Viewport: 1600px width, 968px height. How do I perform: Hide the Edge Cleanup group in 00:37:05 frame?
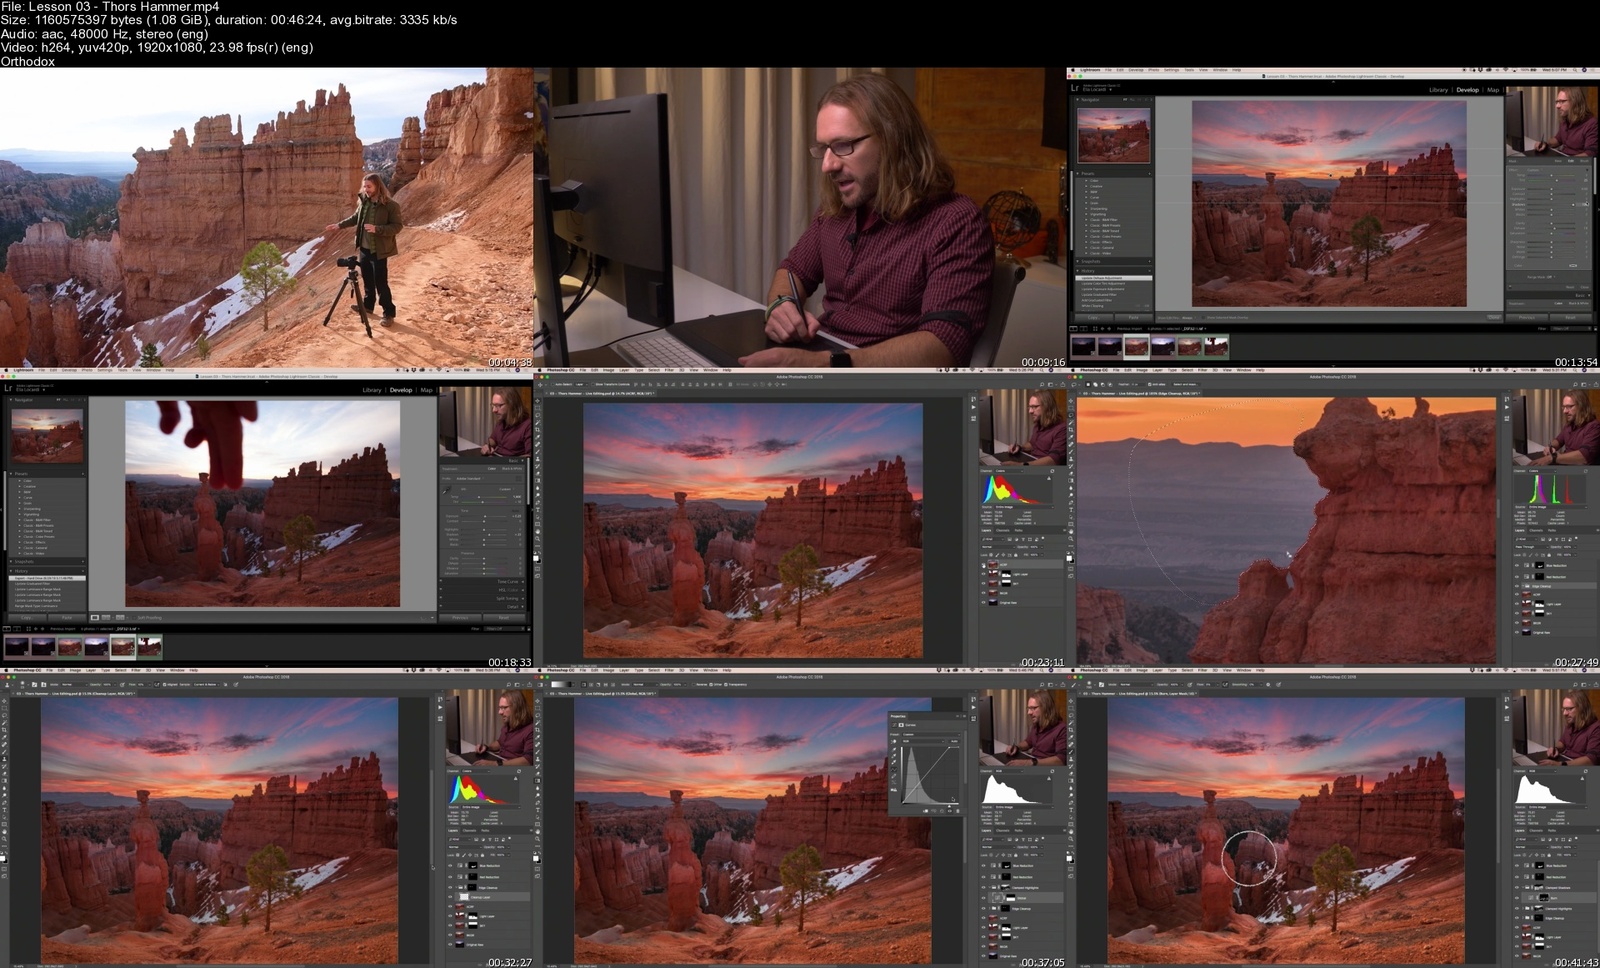tap(983, 909)
